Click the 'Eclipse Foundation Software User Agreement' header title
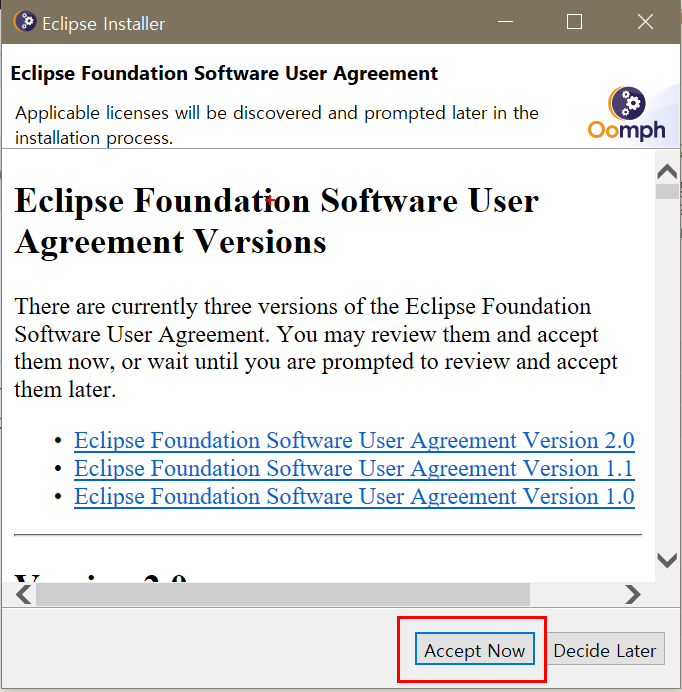682x692 pixels. 224,73
